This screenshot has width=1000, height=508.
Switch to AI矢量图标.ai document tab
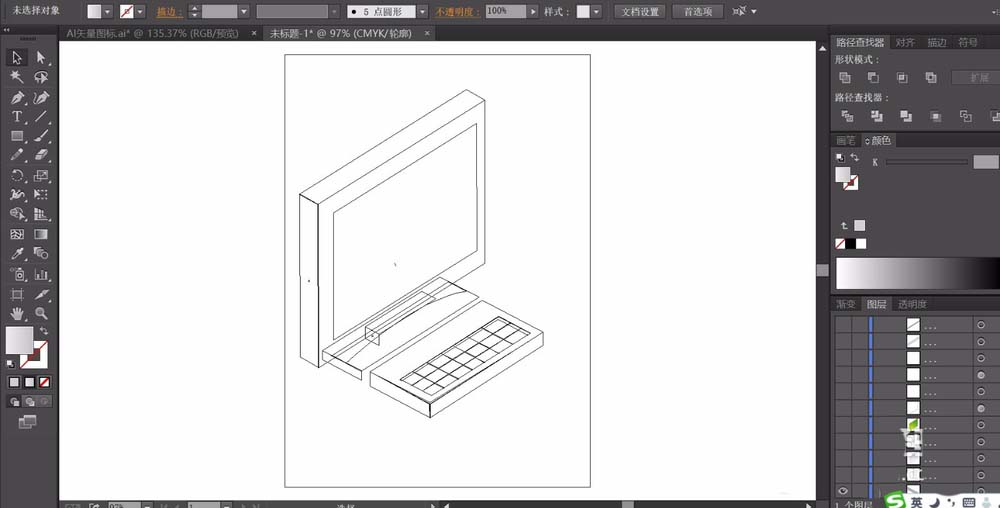point(152,33)
